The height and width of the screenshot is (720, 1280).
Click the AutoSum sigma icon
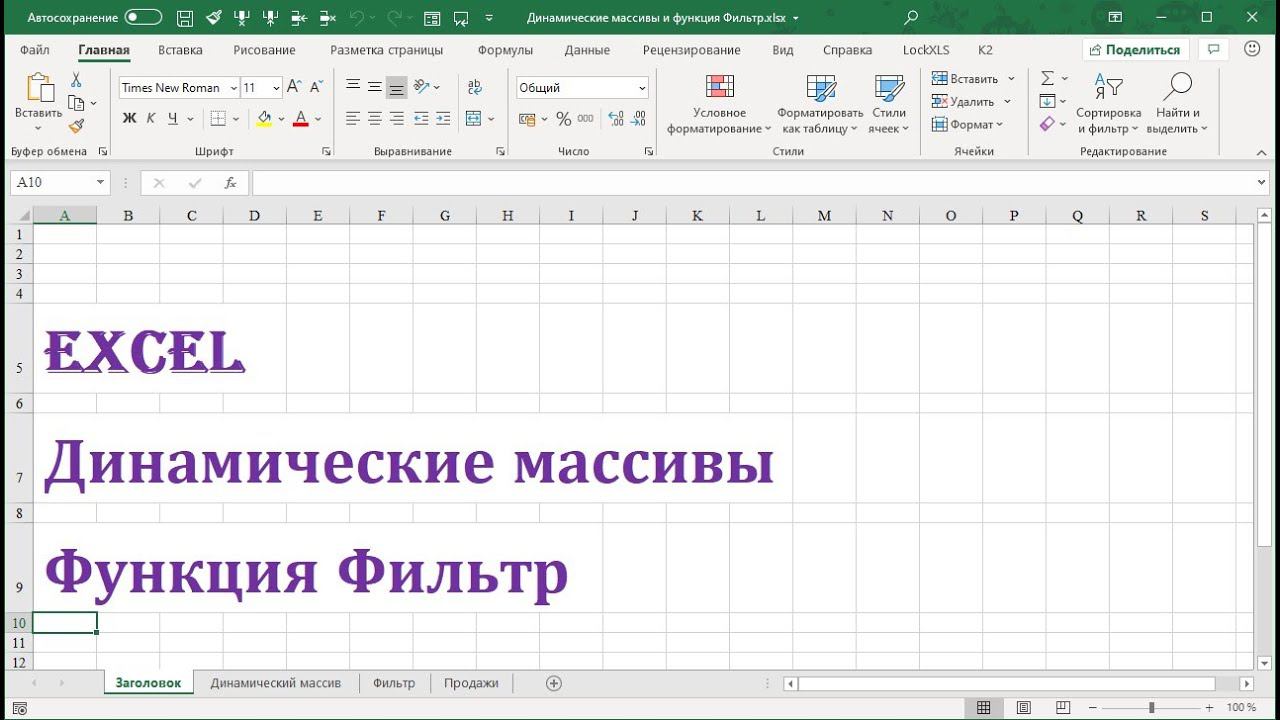coord(1047,78)
